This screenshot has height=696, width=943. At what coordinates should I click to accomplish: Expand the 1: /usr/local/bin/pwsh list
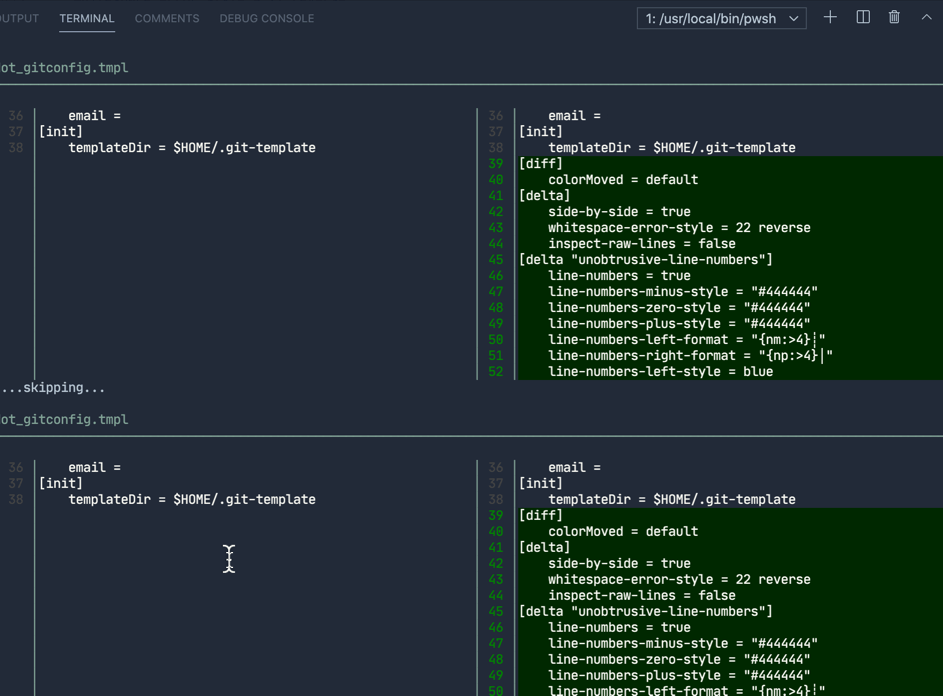[720, 18]
